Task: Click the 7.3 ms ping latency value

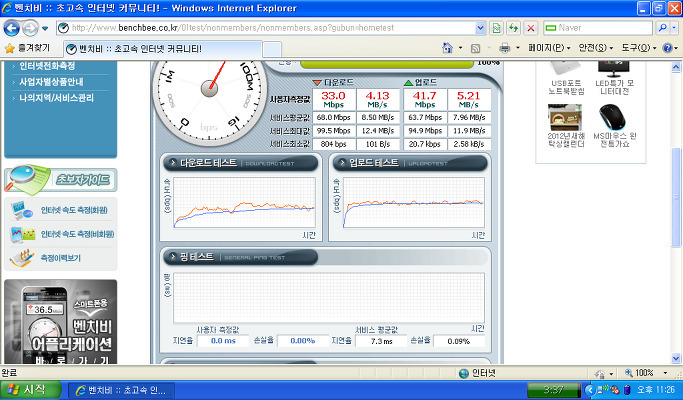Action: 381,341
